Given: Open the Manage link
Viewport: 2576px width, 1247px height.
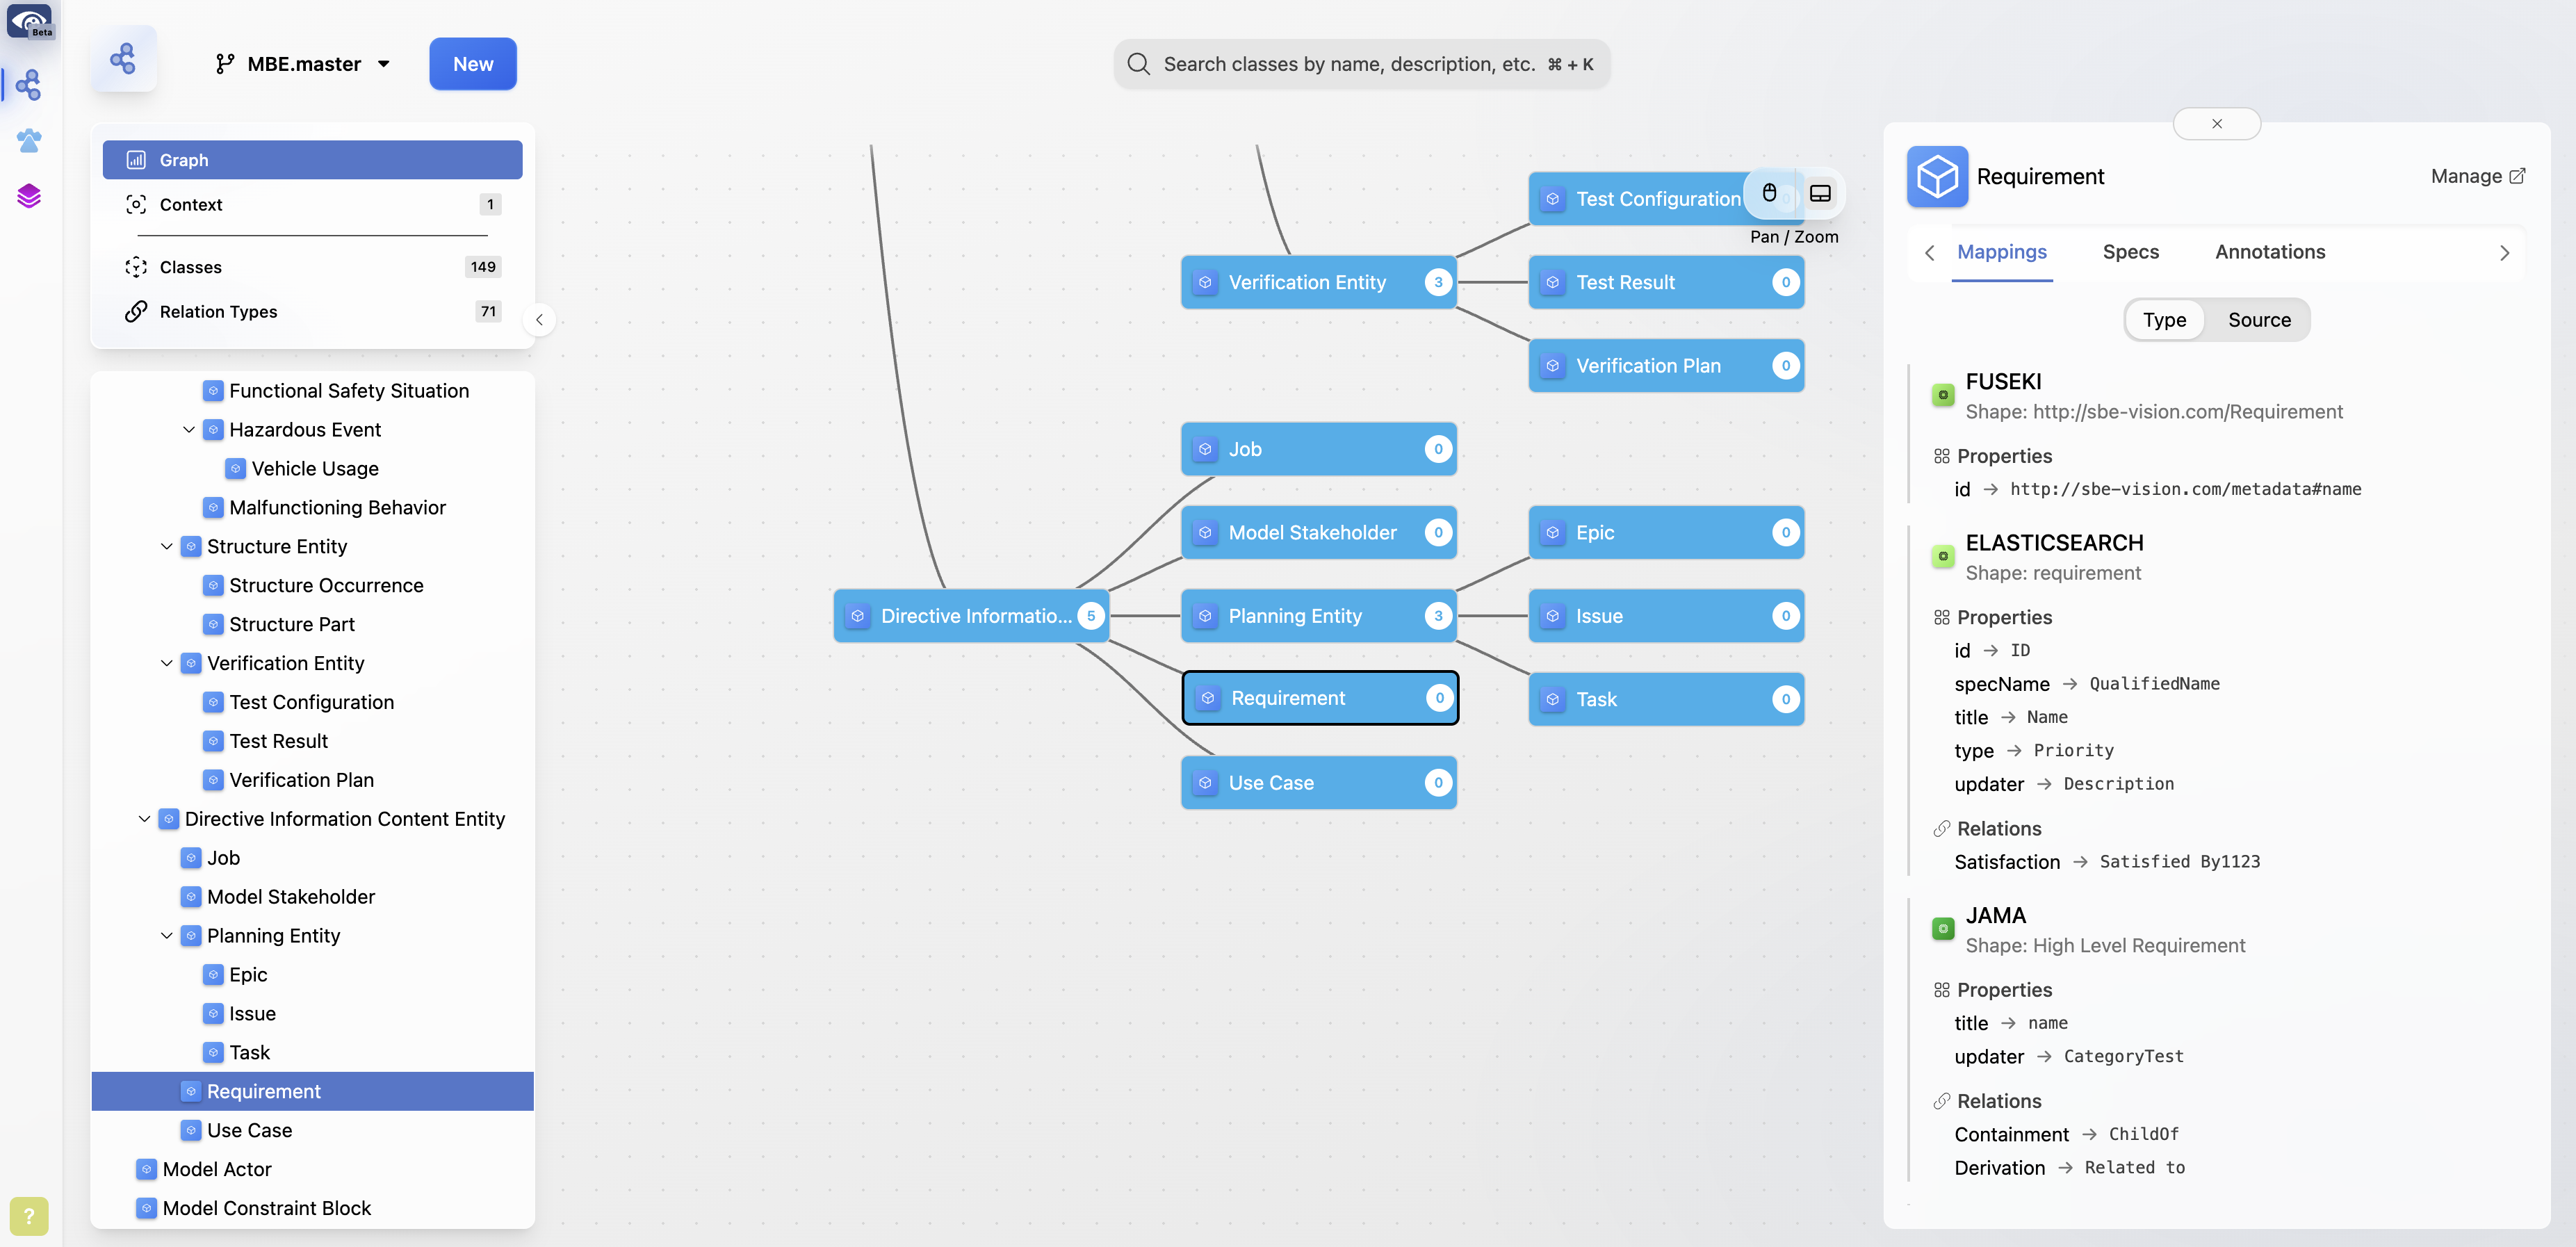Looking at the screenshot, I should (2478, 176).
